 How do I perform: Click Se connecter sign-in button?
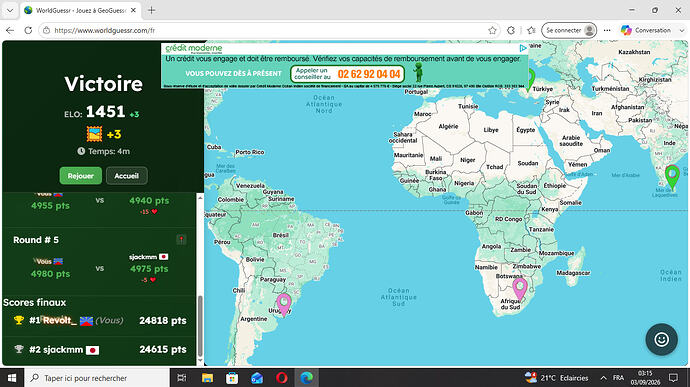[x=569, y=30]
